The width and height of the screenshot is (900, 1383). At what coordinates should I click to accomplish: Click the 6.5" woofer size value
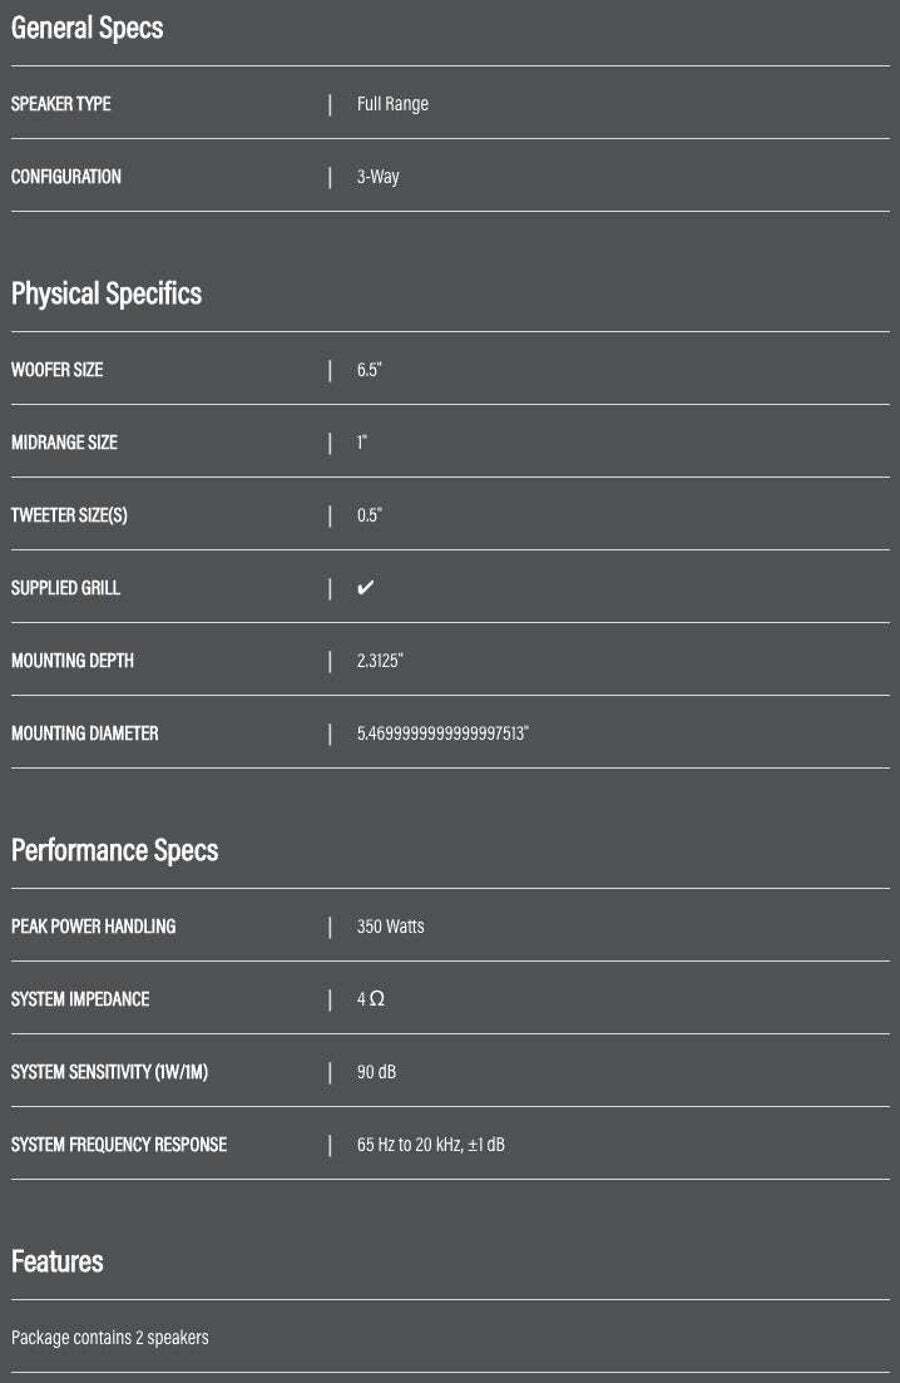coord(370,369)
